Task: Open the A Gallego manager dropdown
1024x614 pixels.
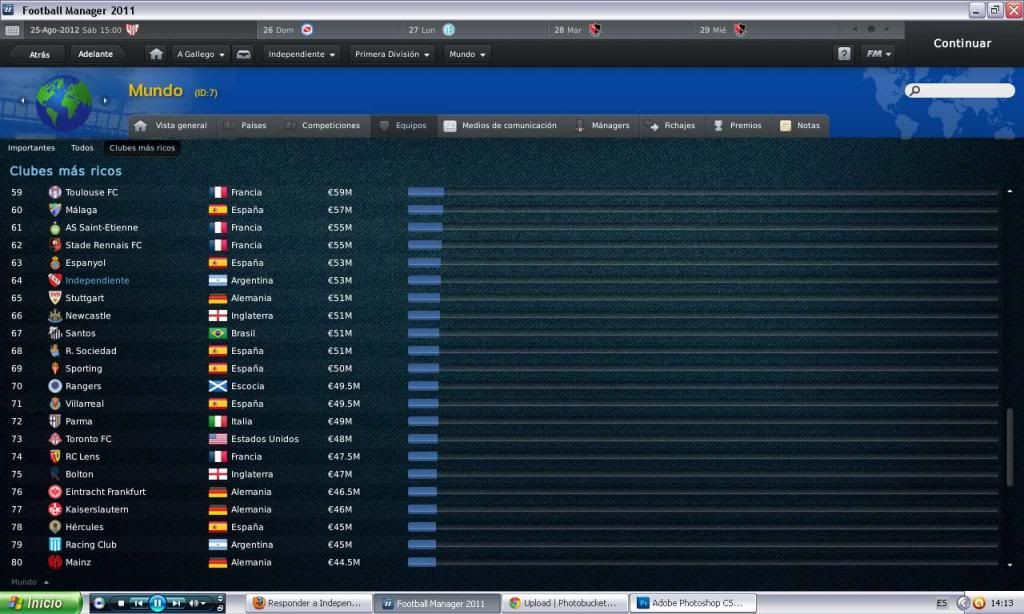Action: (x=200, y=54)
